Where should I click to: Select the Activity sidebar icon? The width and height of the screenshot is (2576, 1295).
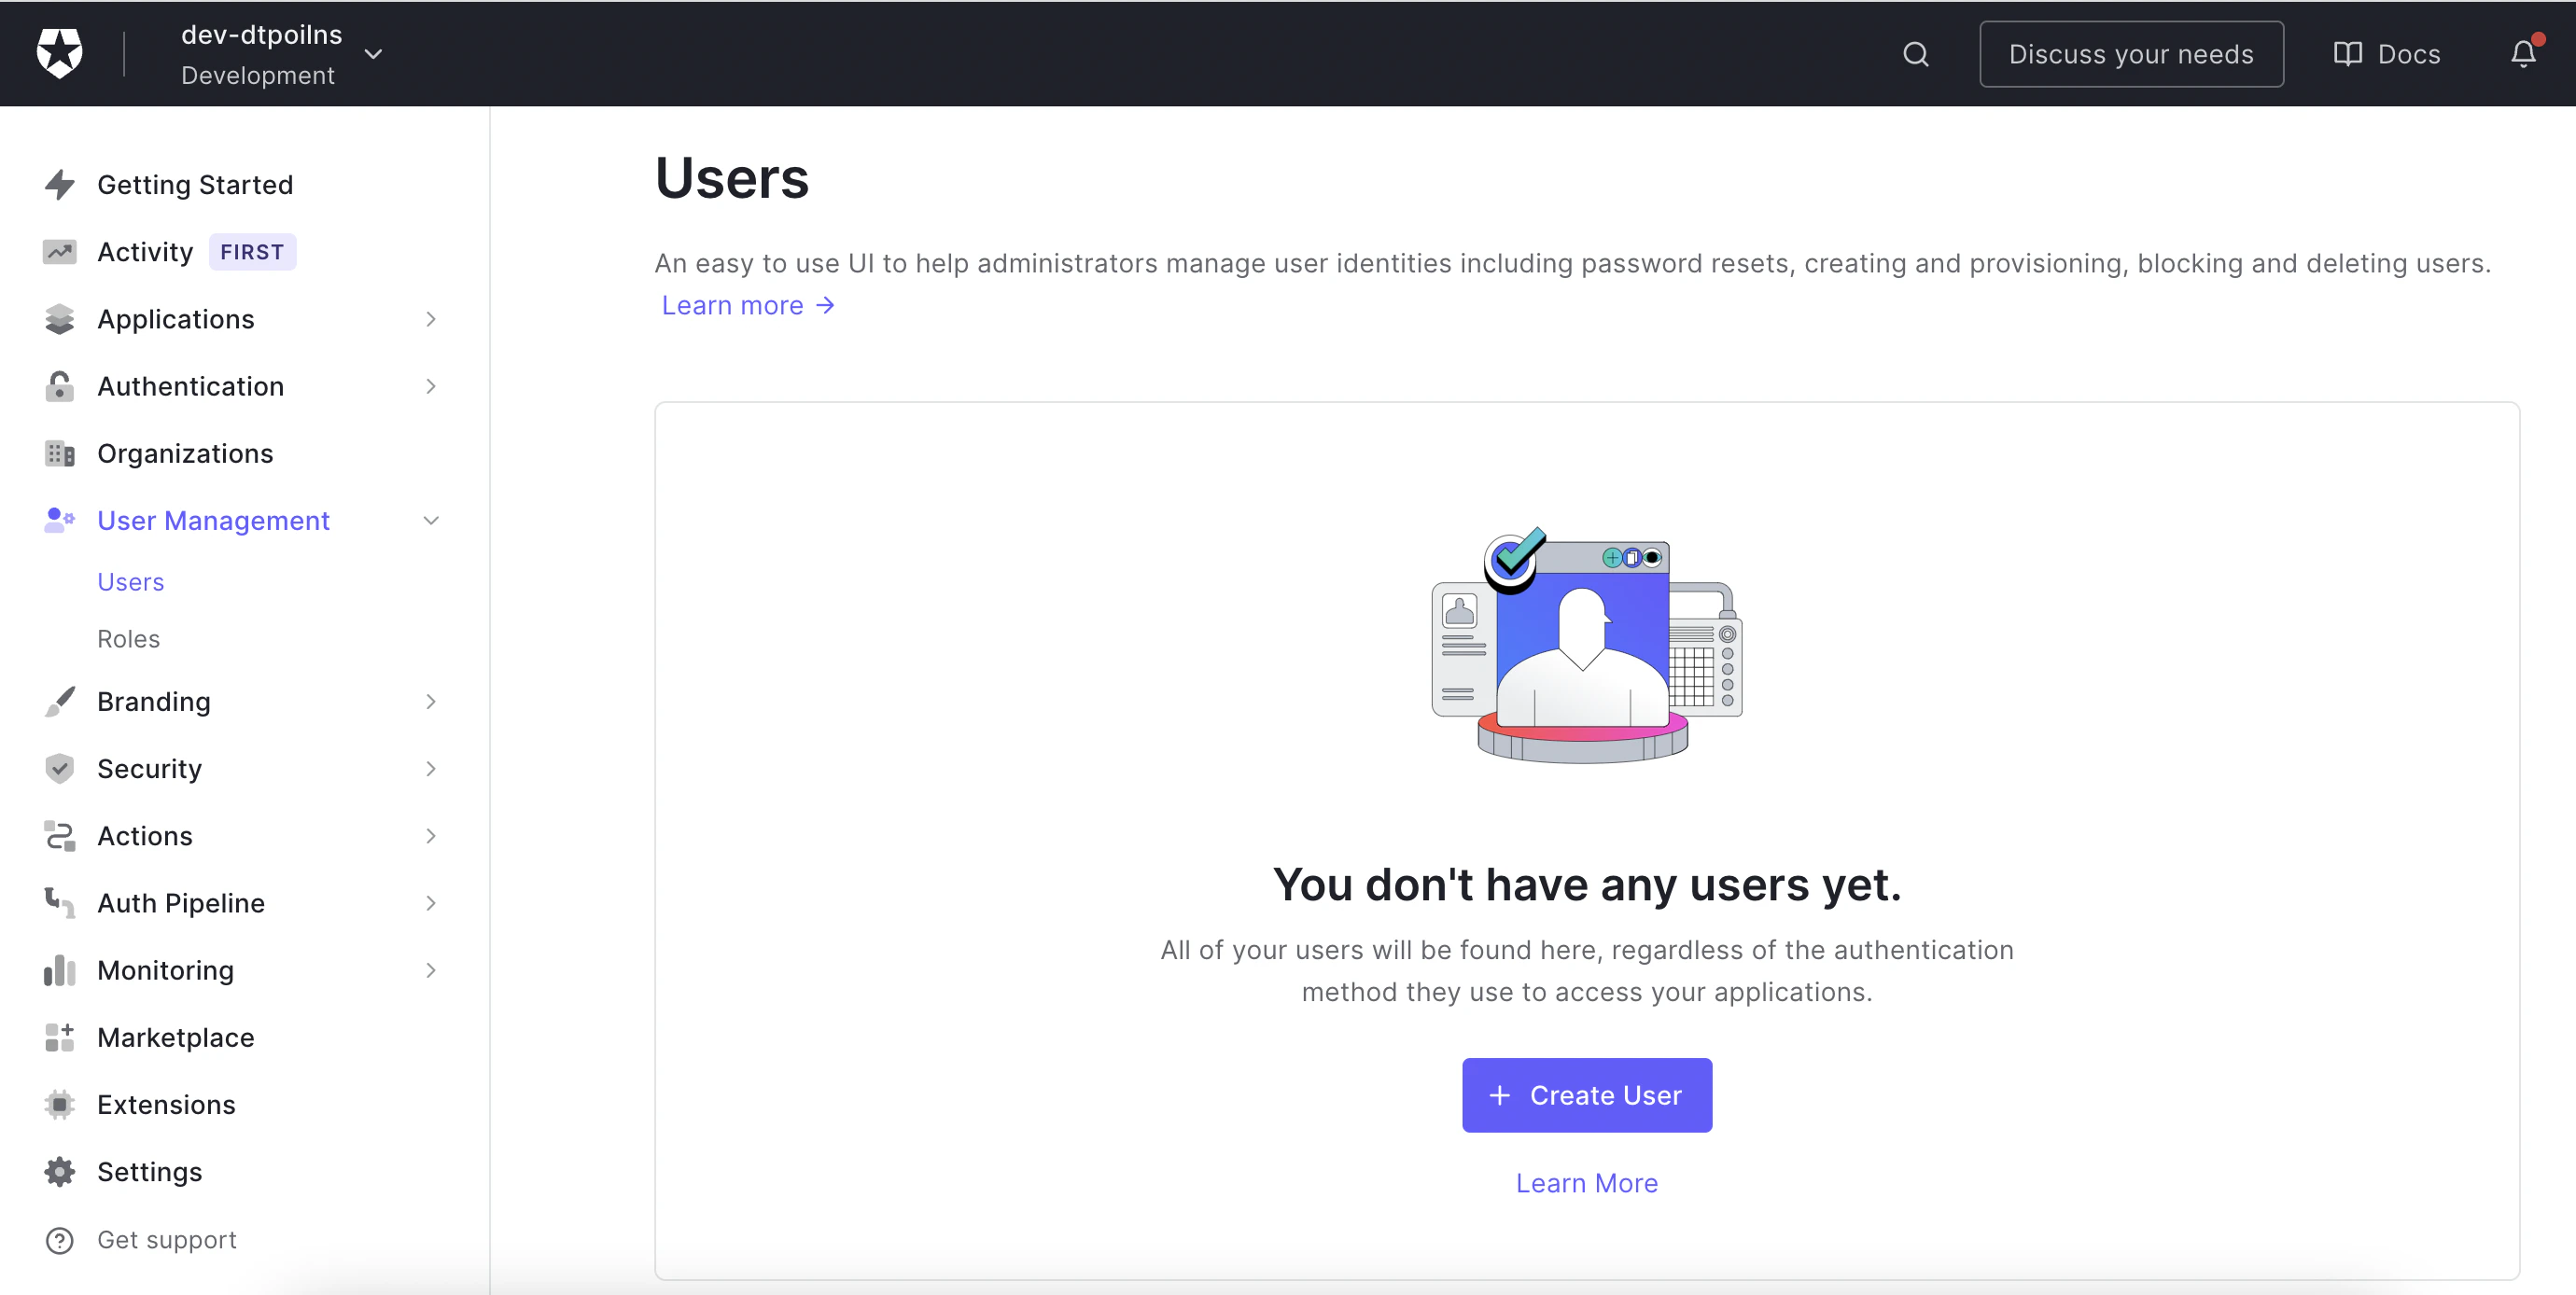click(x=60, y=252)
